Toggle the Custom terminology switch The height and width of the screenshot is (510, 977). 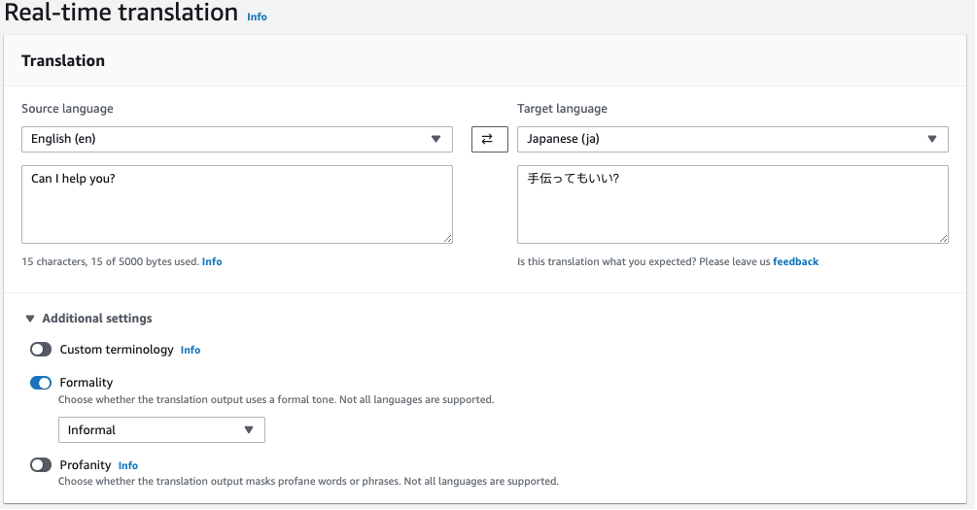(41, 350)
